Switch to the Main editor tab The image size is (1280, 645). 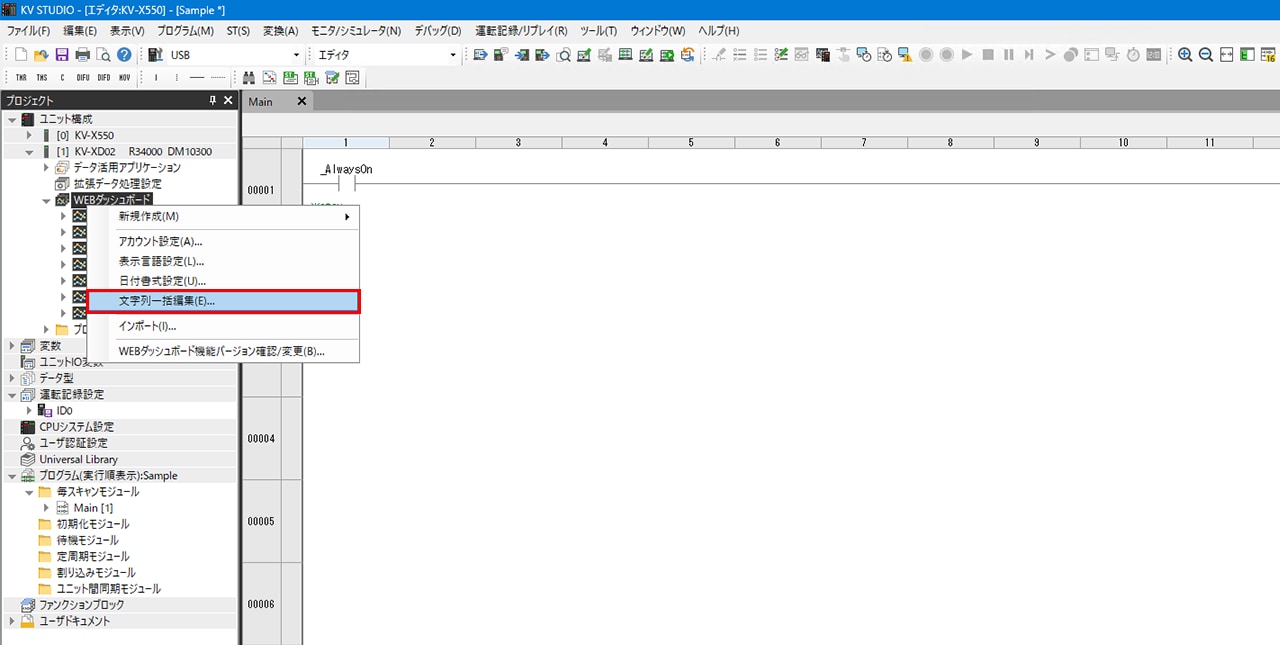[x=261, y=102]
